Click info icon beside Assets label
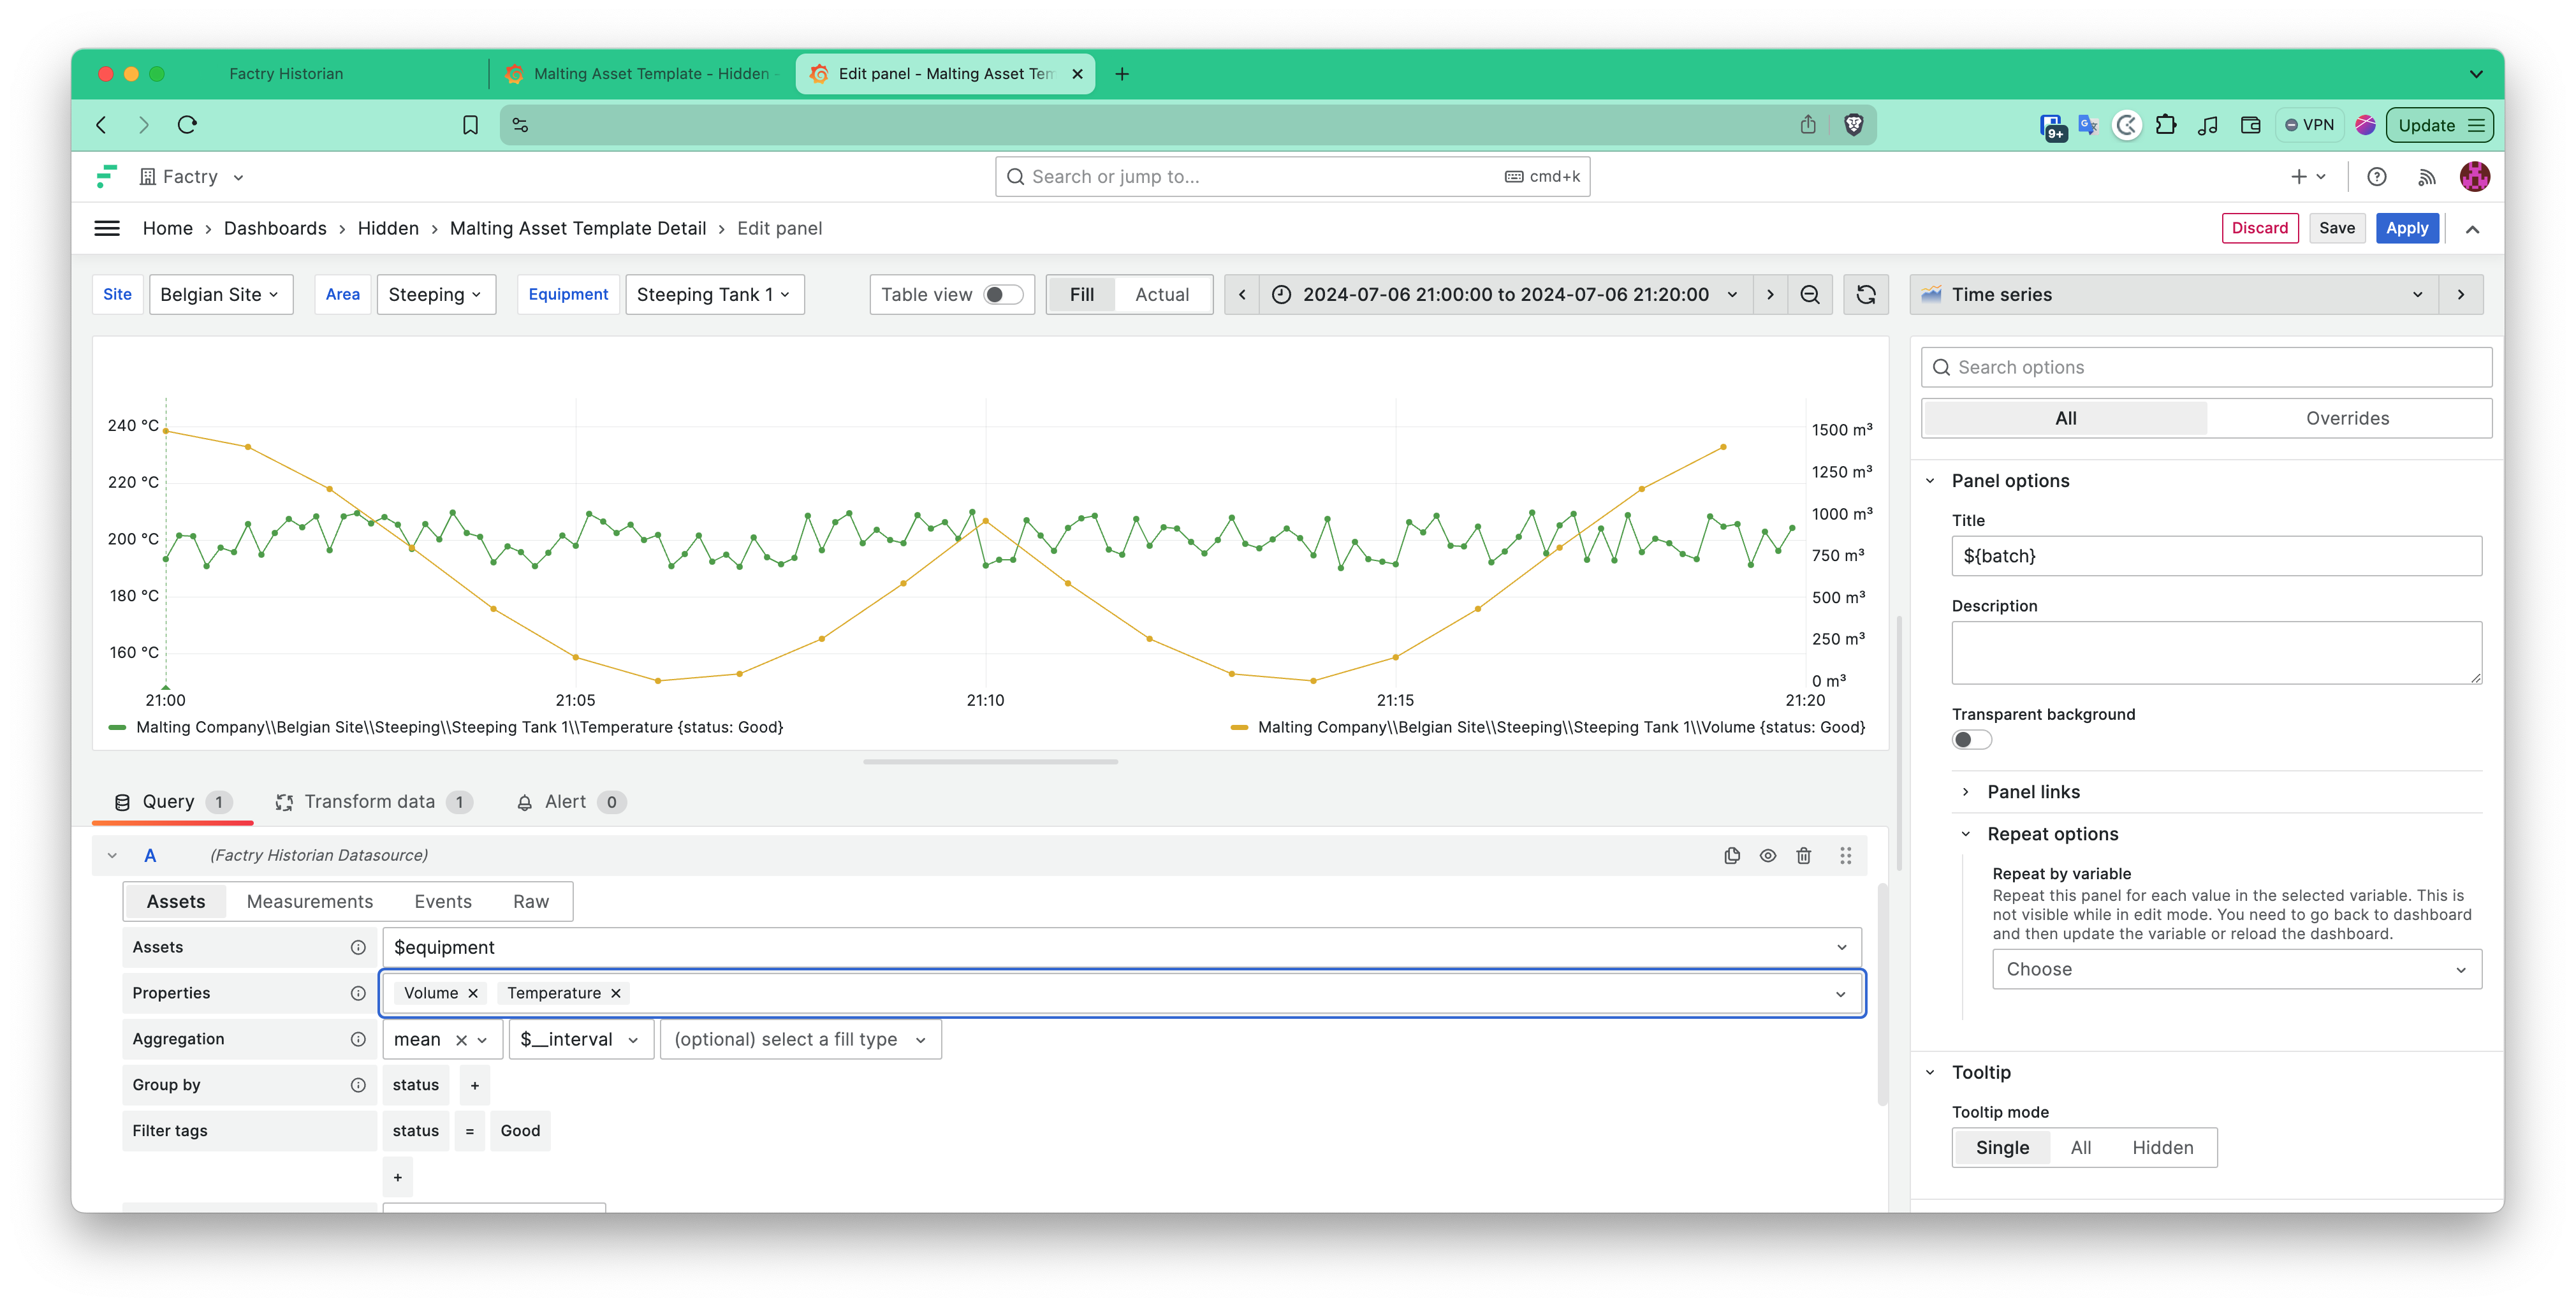Image resolution: width=2576 pixels, height=1307 pixels. coord(358,947)
